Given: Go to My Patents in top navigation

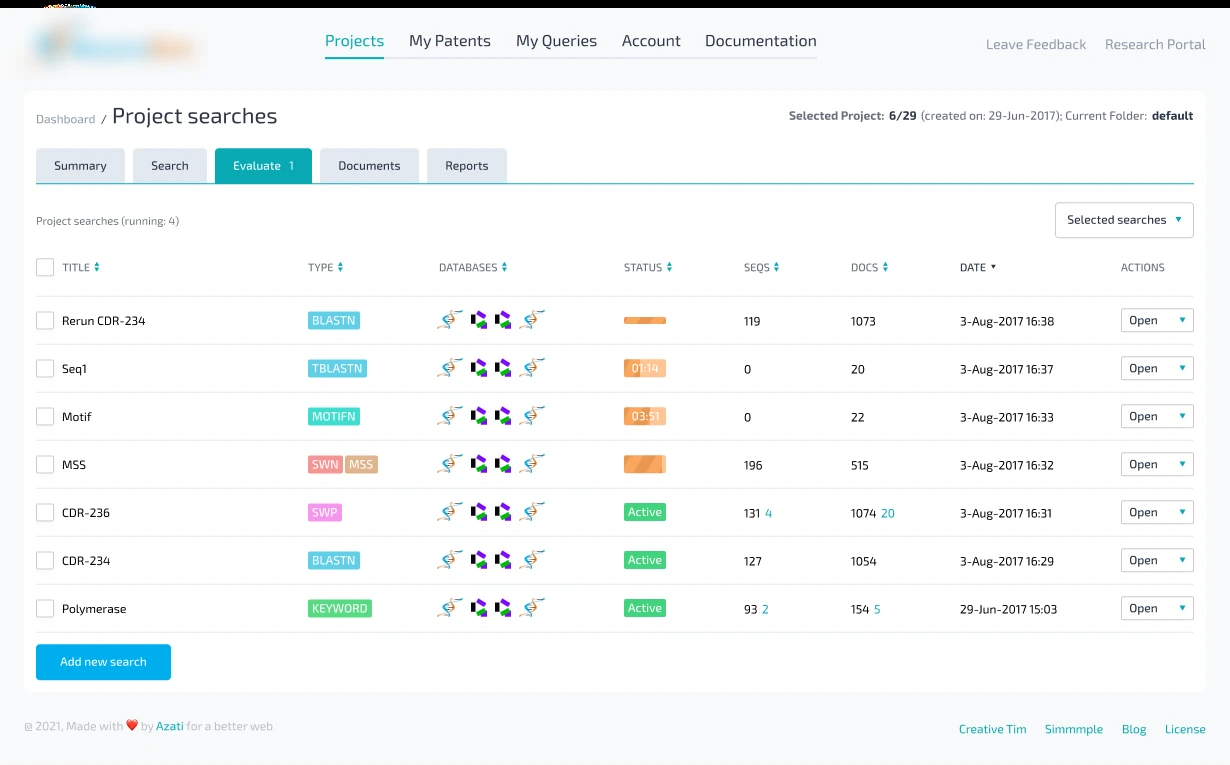Looking at the screenshot, I should [x=450, y=41].
